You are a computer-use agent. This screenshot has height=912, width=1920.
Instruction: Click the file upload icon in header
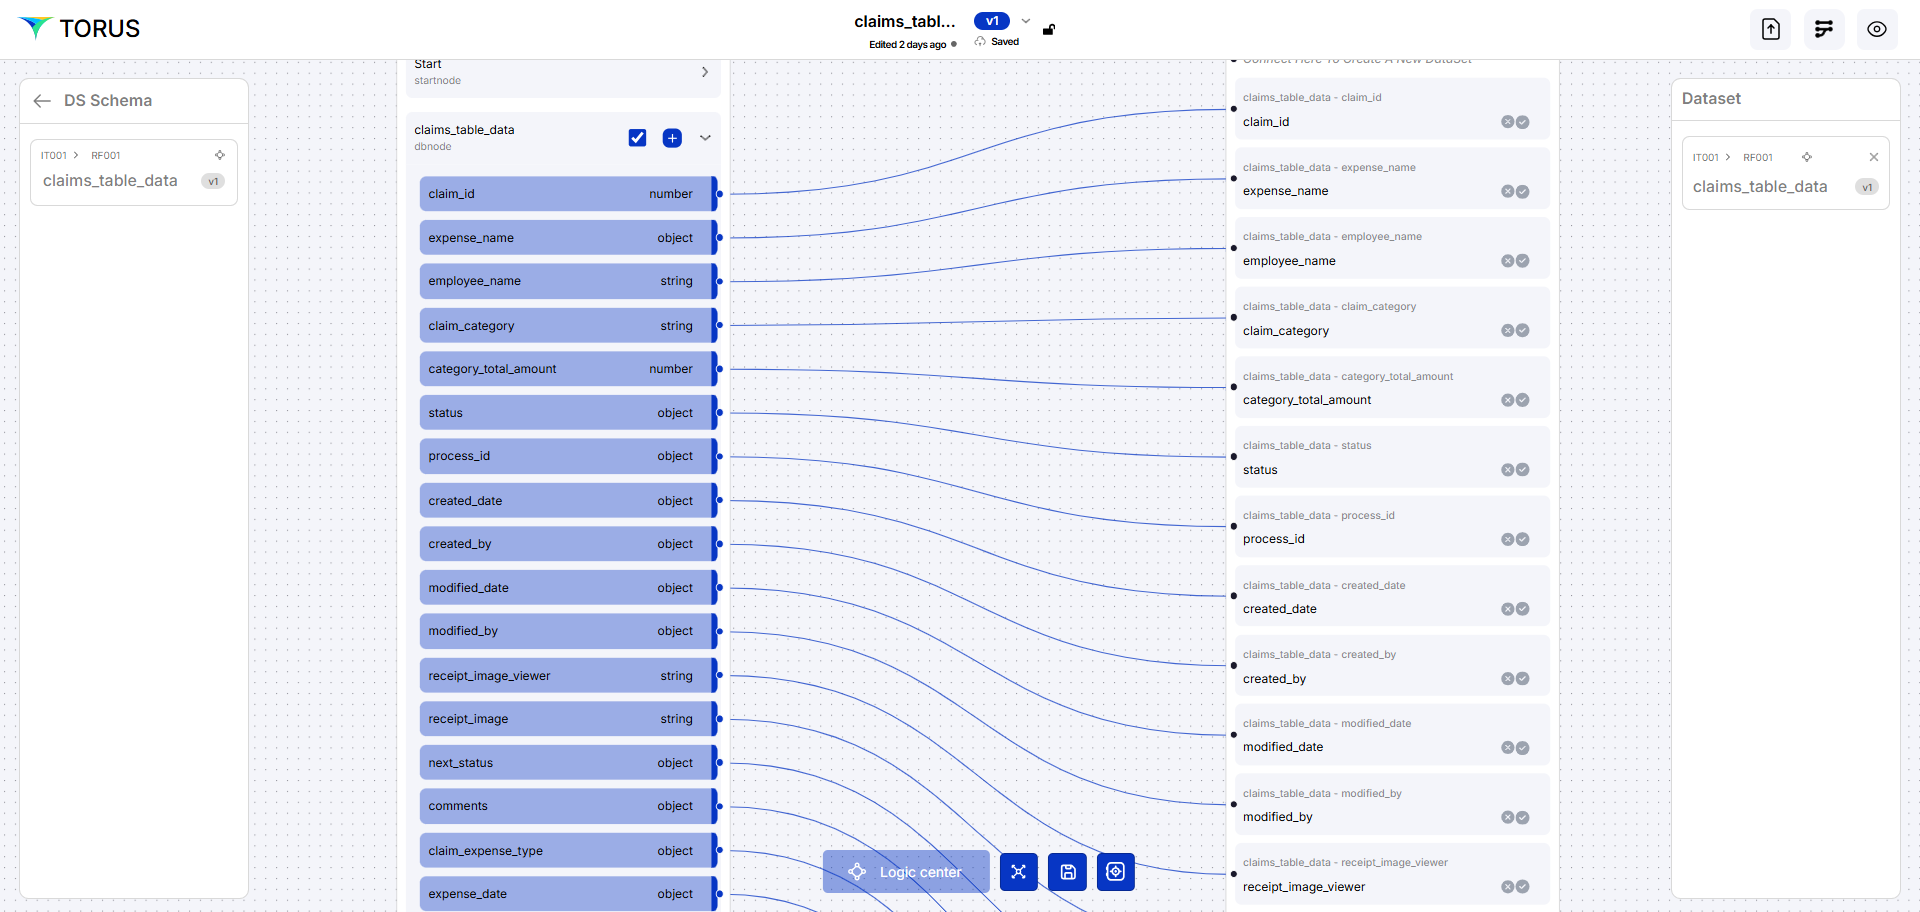coord(1770,29)
